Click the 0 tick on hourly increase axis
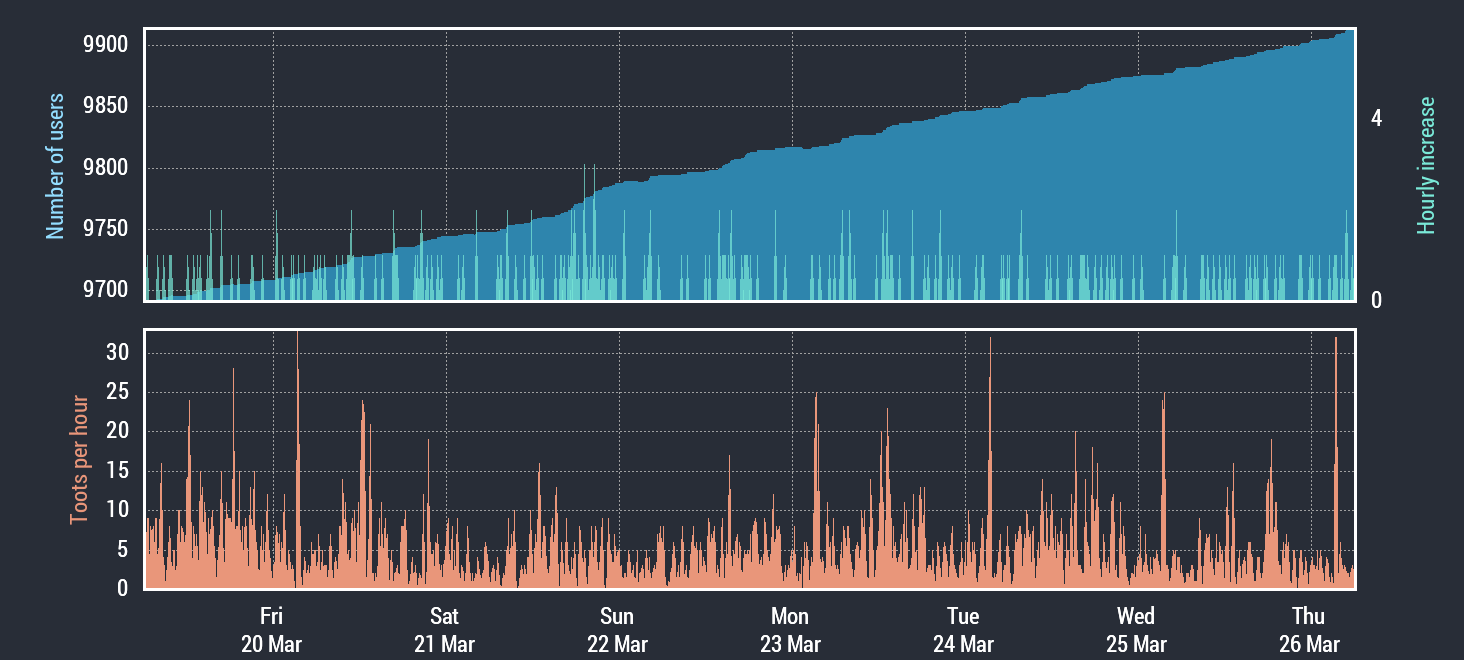Image resolution: width=1464 pixels, height=660 pixels. (1376, 300)
